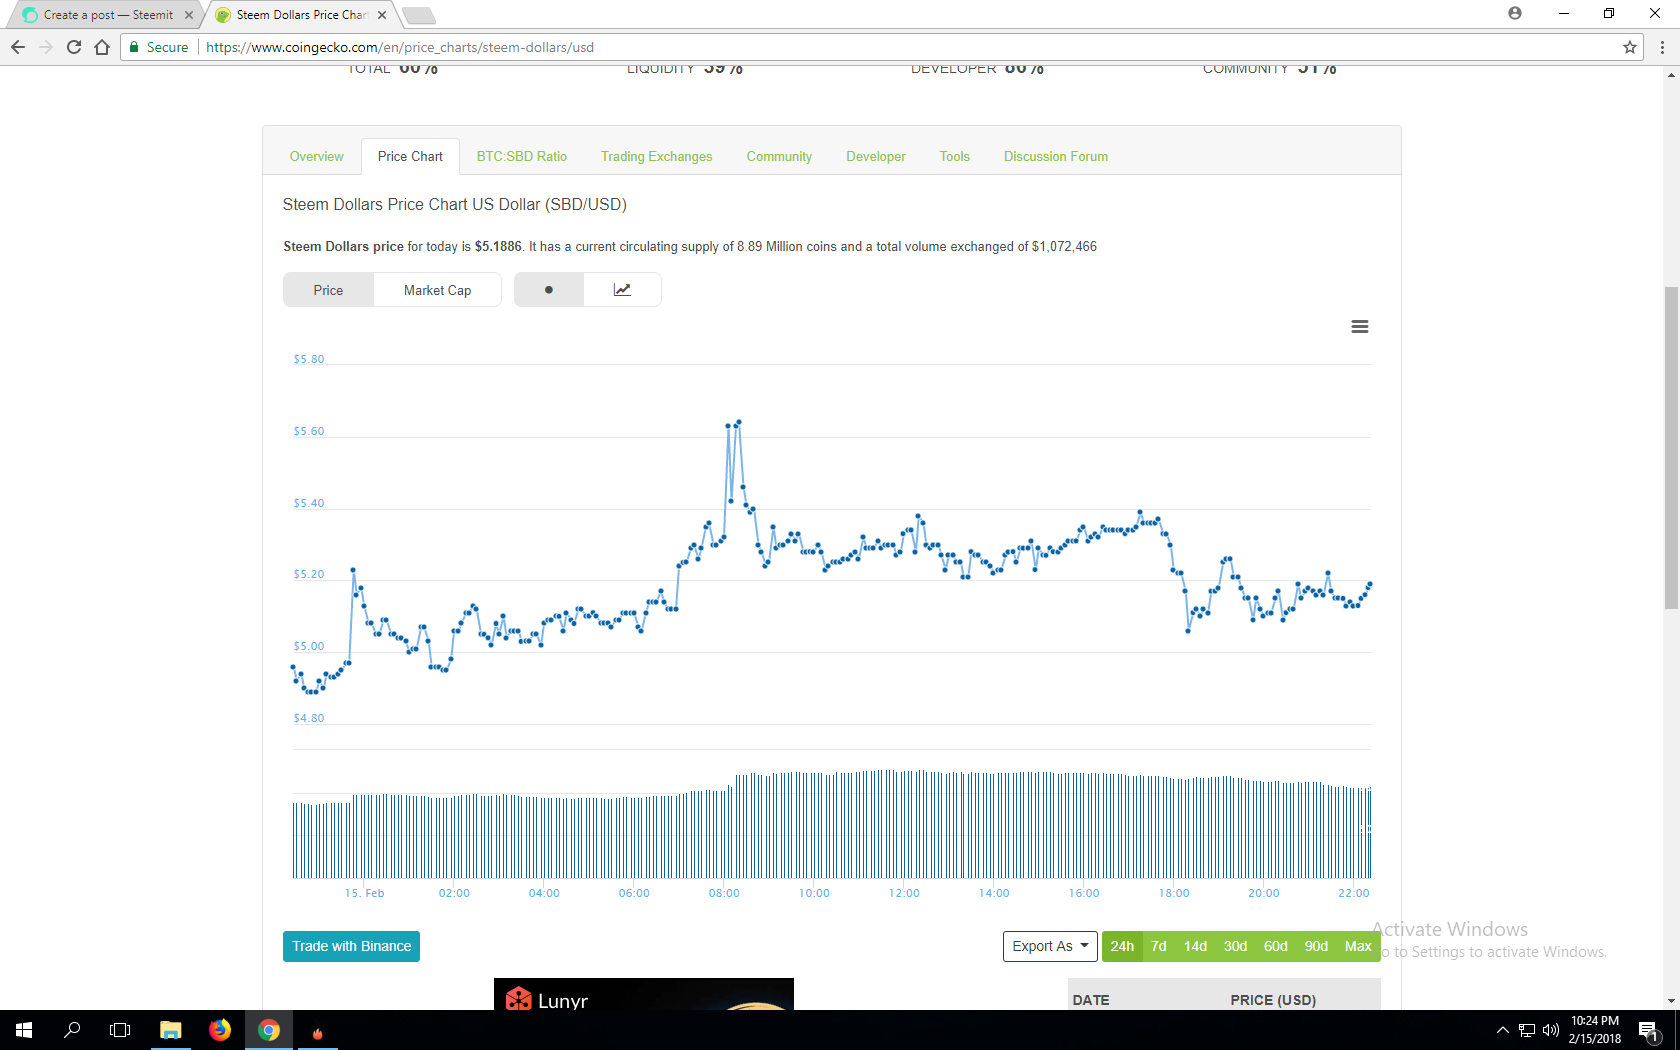
Task: Open chart hamburger context menu
Action: click(x=1360, y=327)
